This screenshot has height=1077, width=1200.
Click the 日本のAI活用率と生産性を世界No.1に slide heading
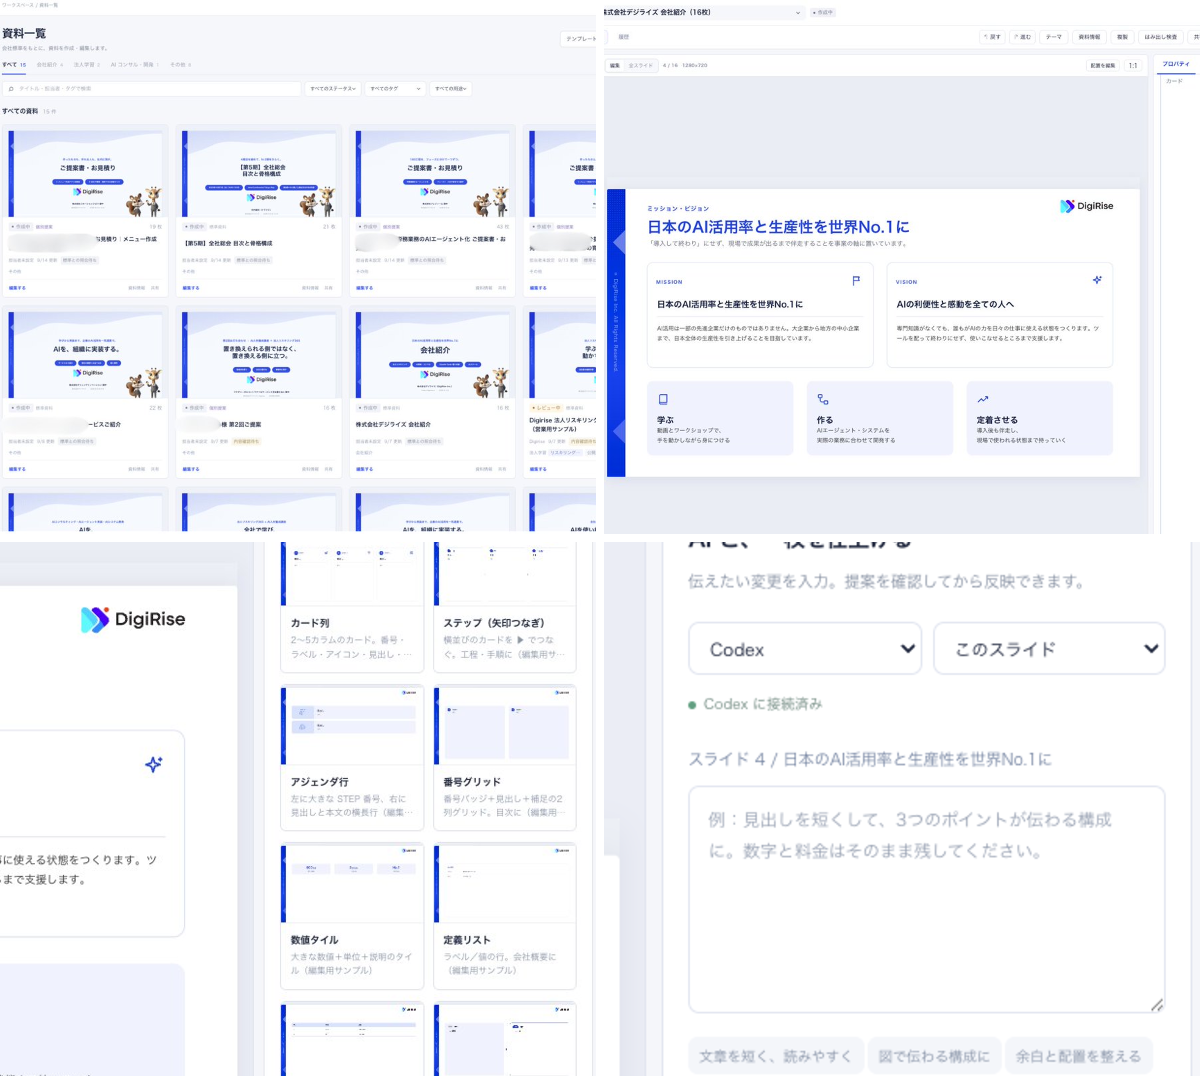coord(778,227)
